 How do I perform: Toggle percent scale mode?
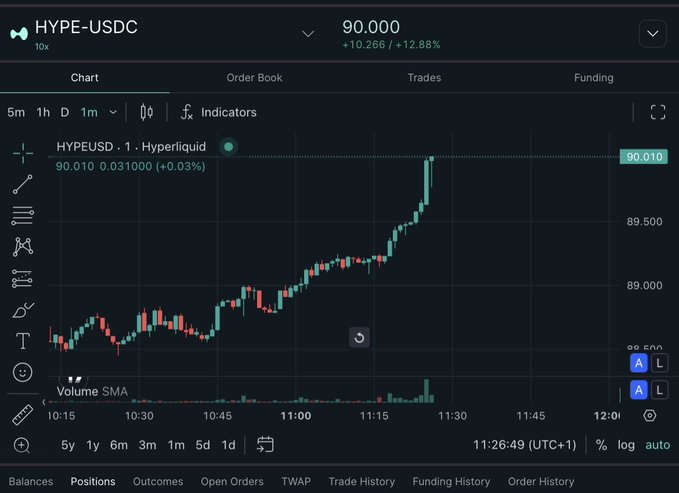(601, 445)
